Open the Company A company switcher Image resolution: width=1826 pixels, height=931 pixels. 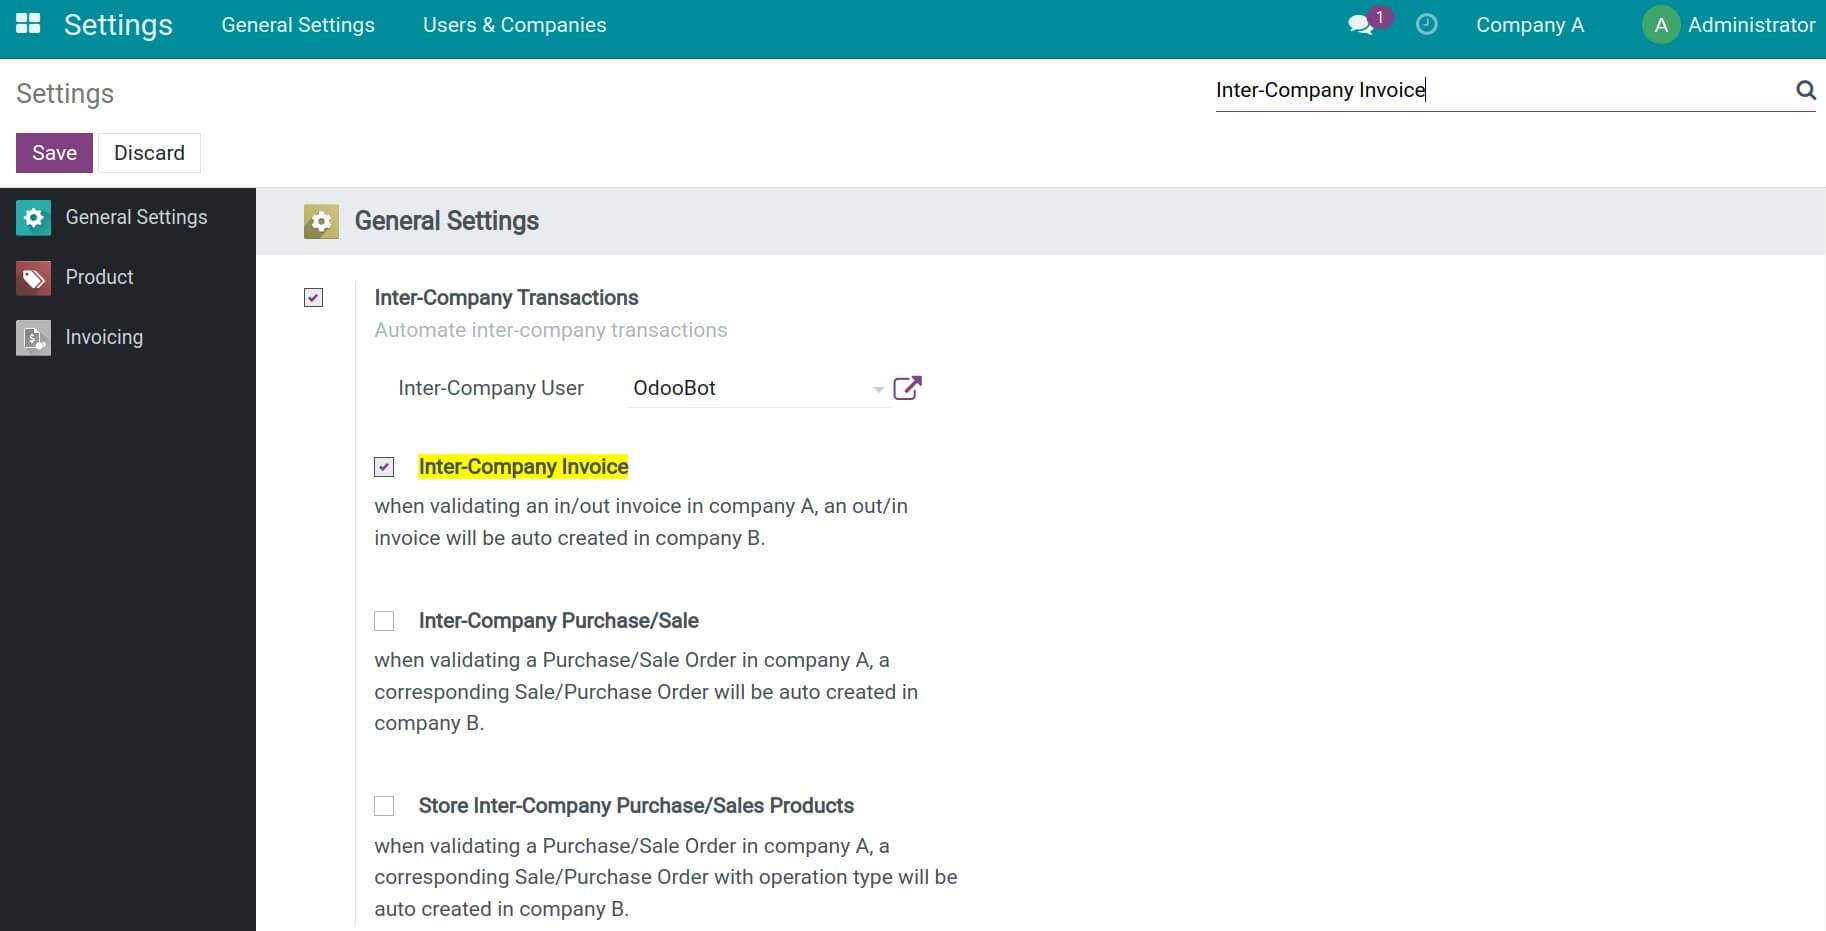(x=1529, y=24)
